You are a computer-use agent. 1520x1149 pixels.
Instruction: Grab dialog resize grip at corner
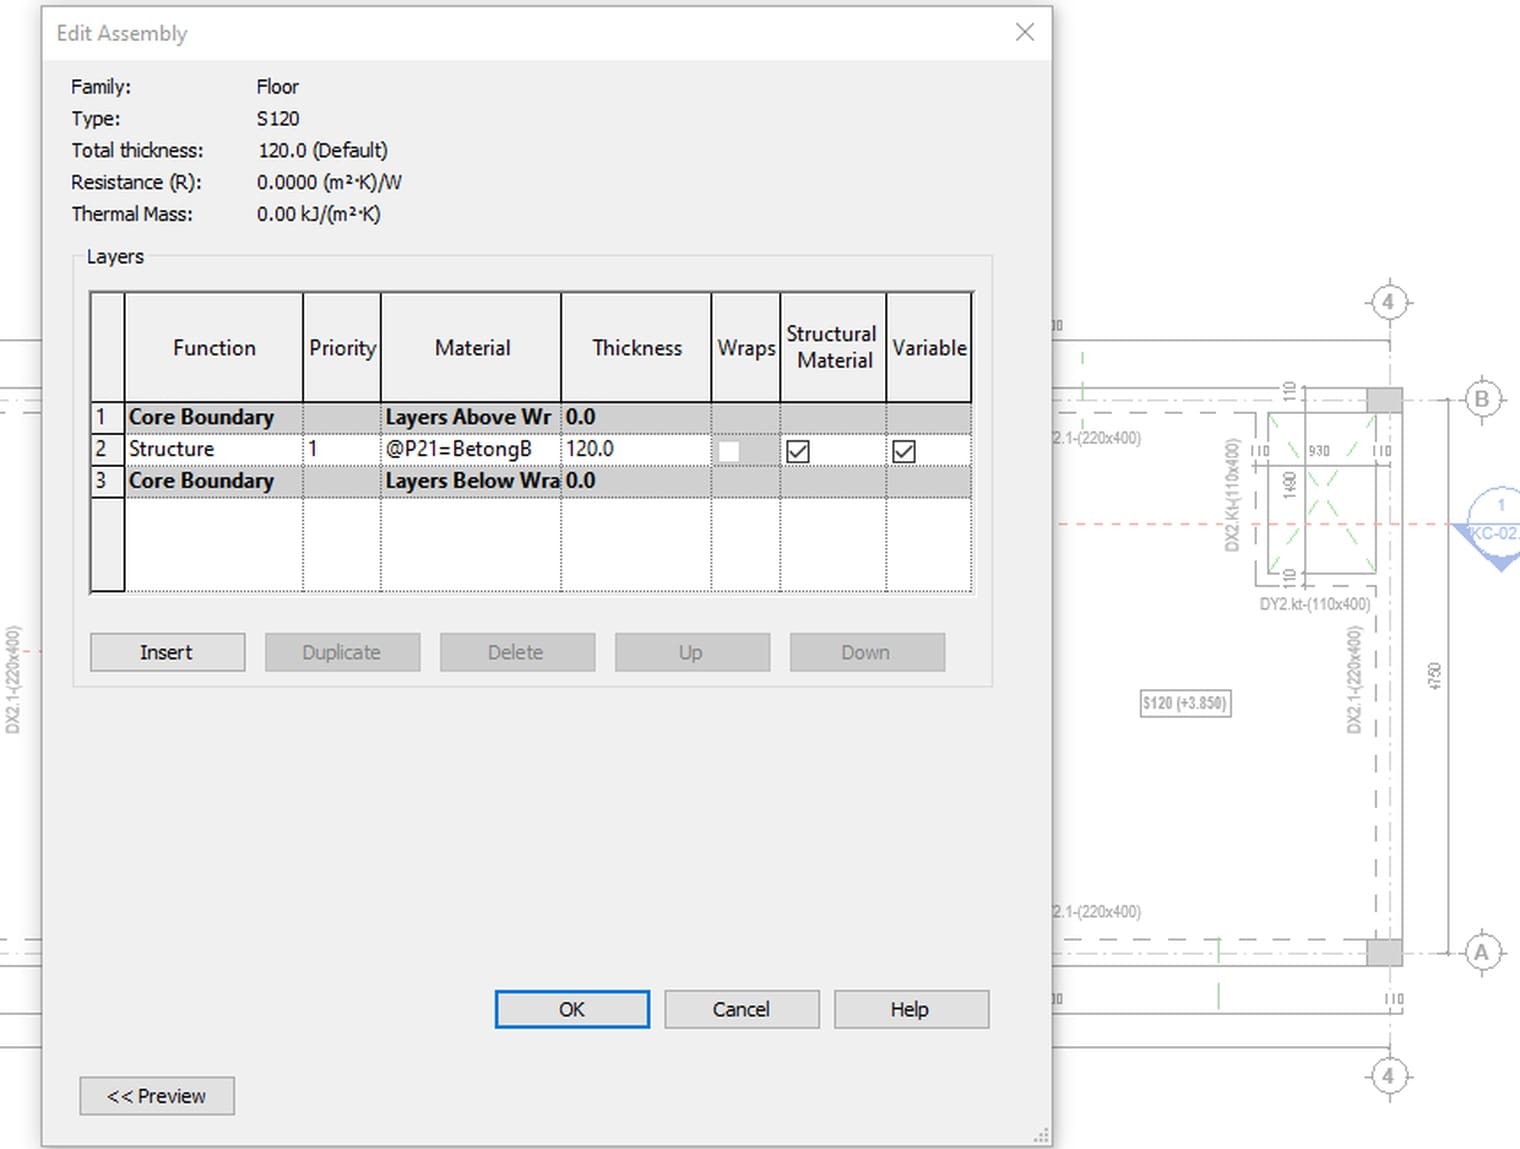[x=1041, y=1136]
